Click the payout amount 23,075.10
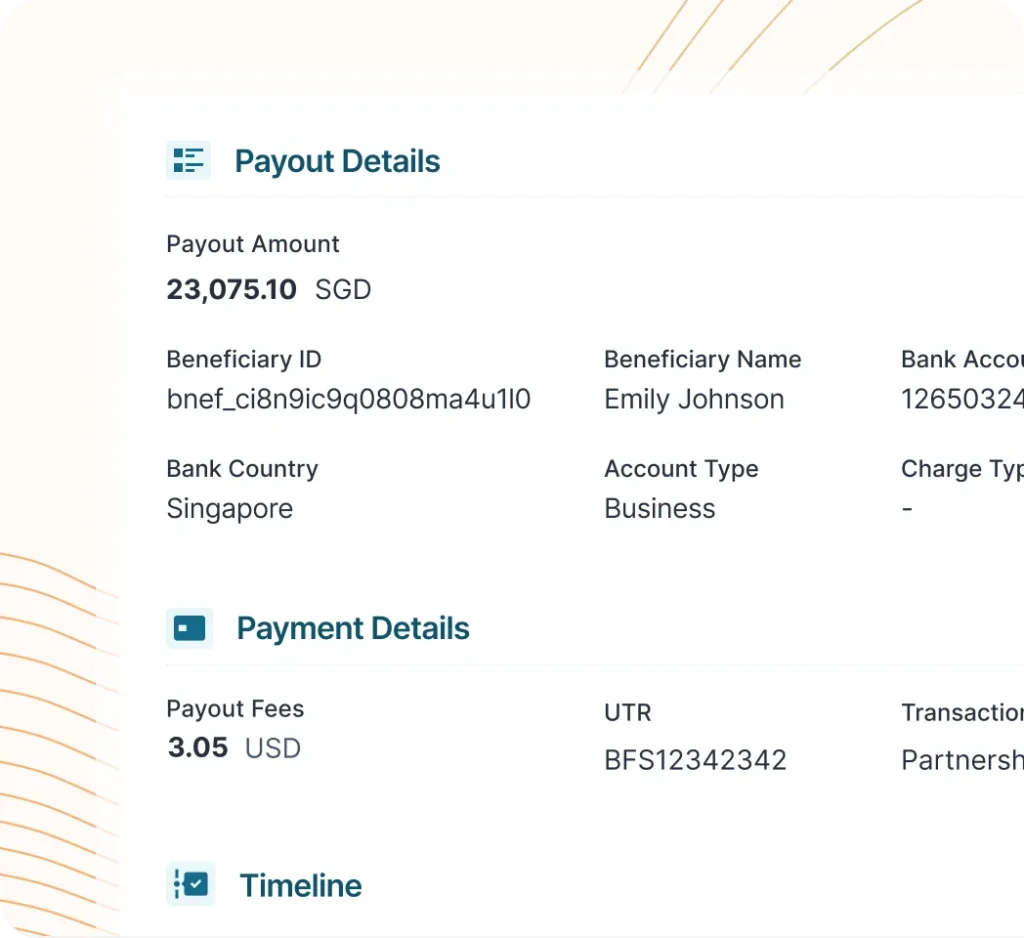Screen dimensions: 1024x938 pyautogui.click(x=231, y=290)
